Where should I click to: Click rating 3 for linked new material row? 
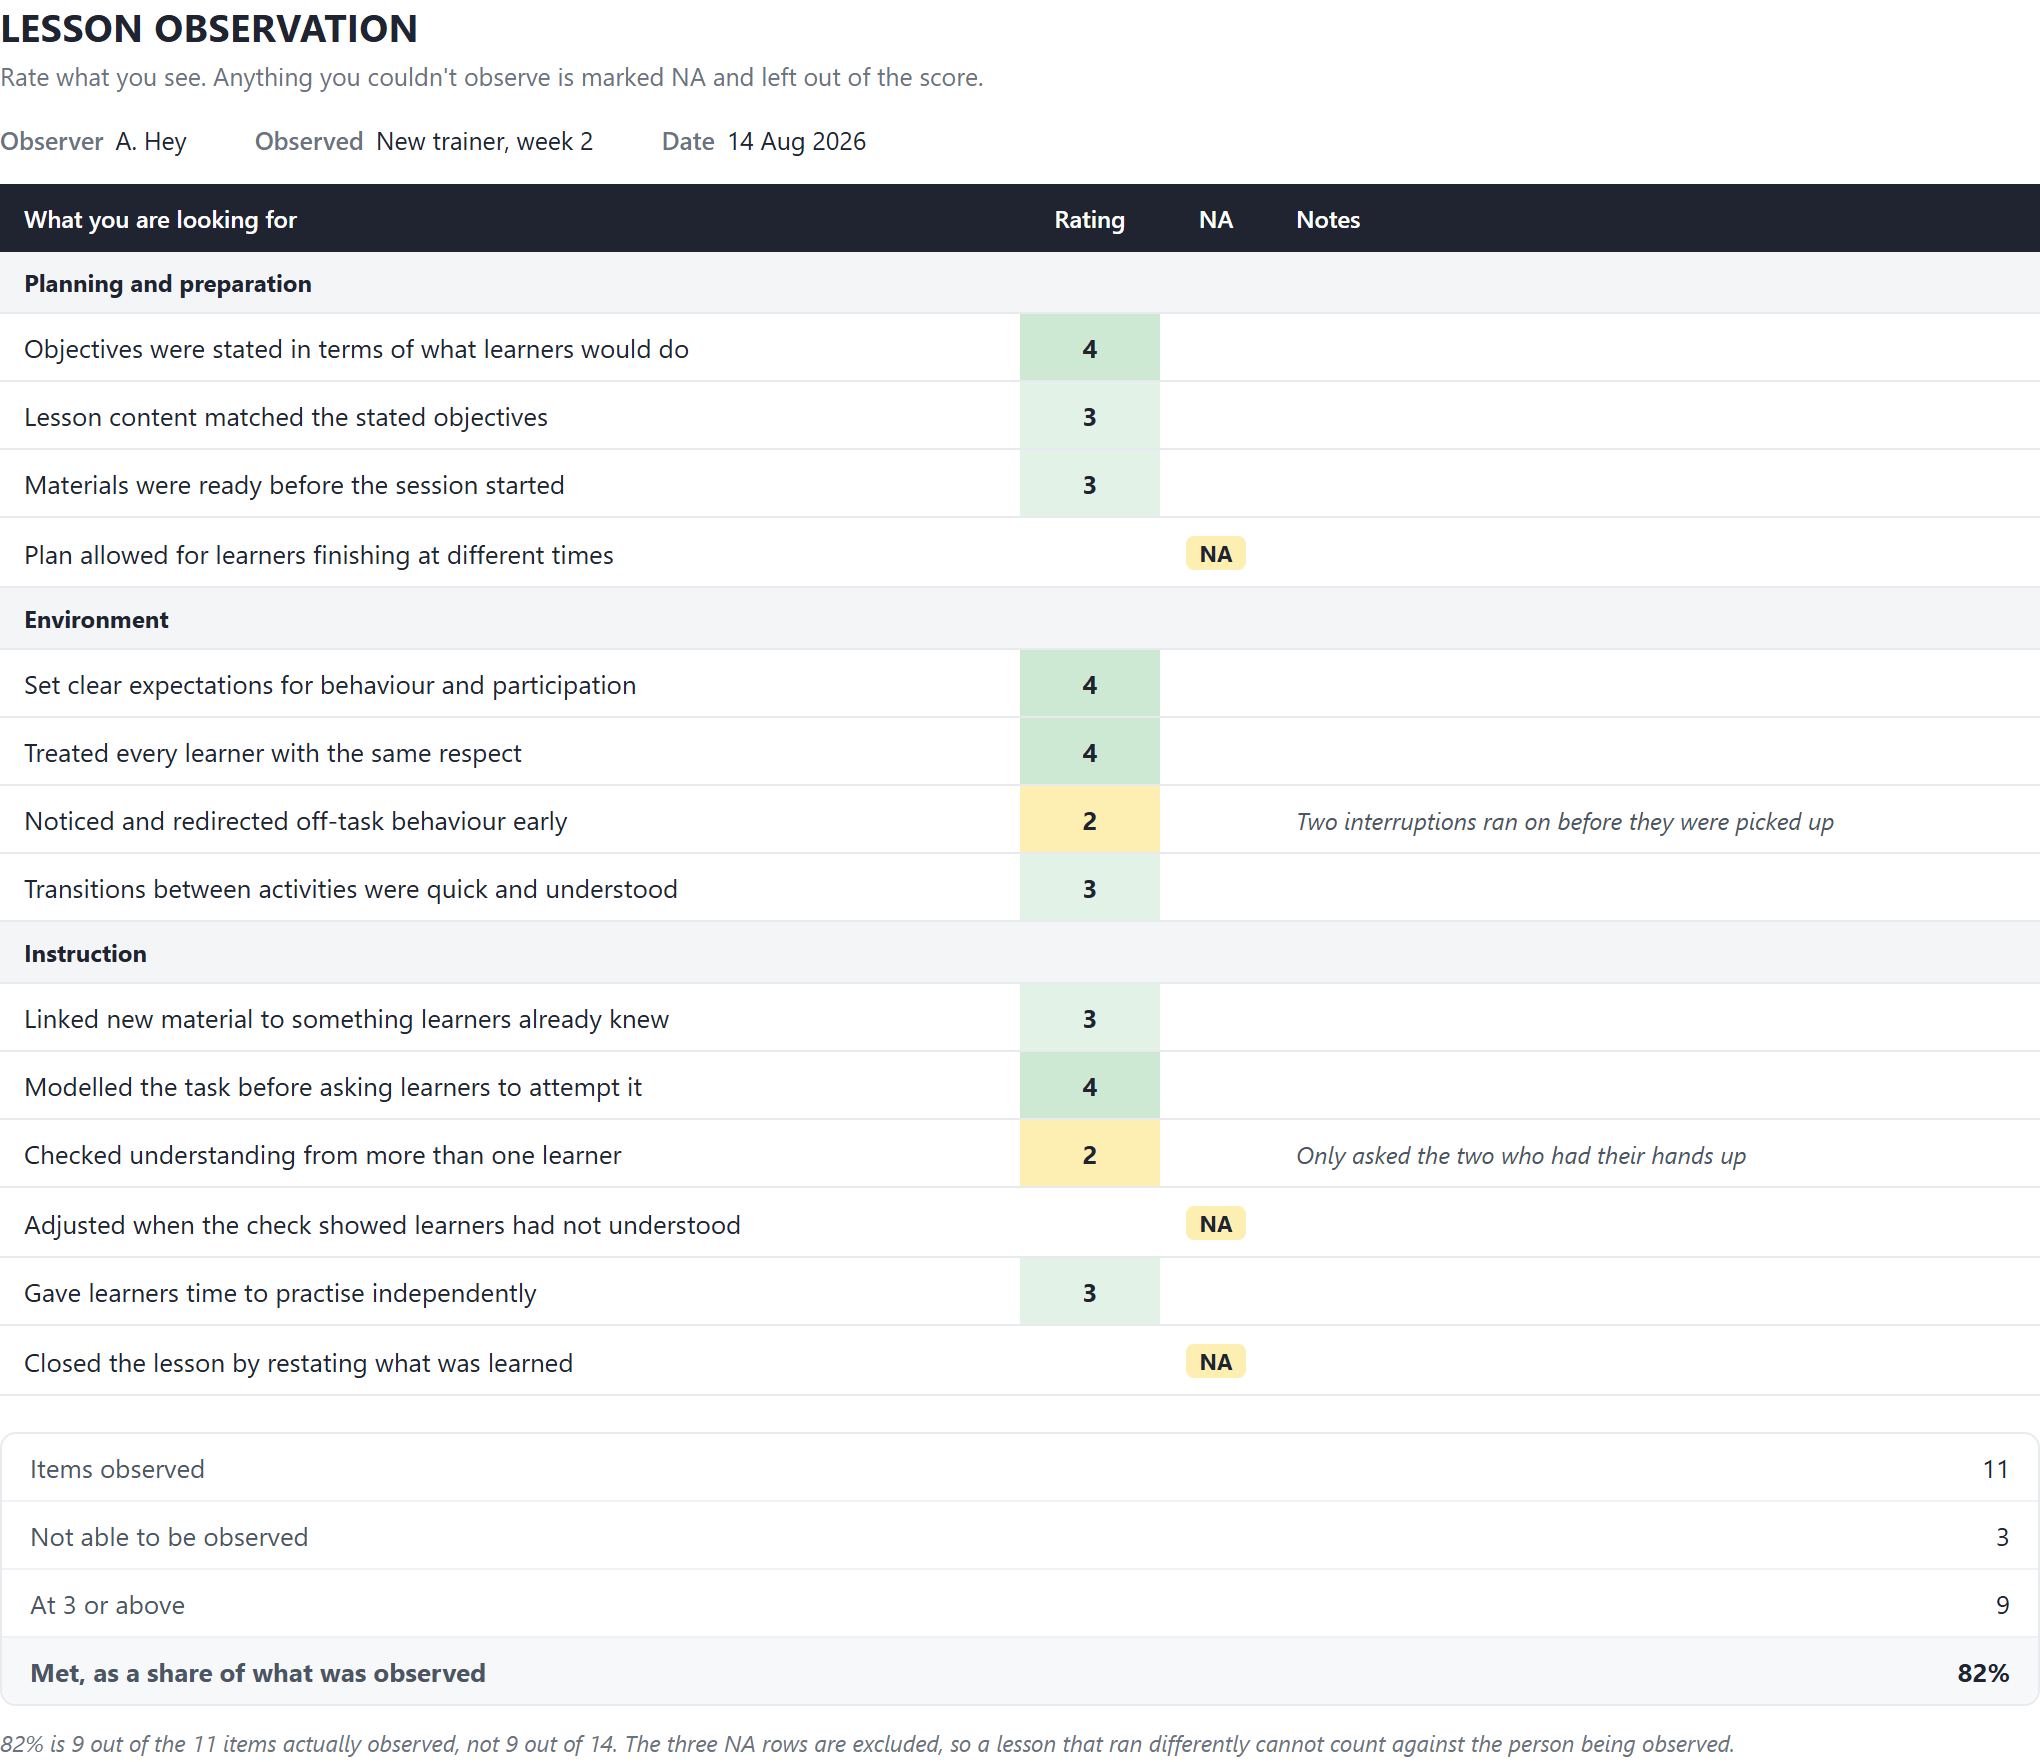point(1089,1018)
